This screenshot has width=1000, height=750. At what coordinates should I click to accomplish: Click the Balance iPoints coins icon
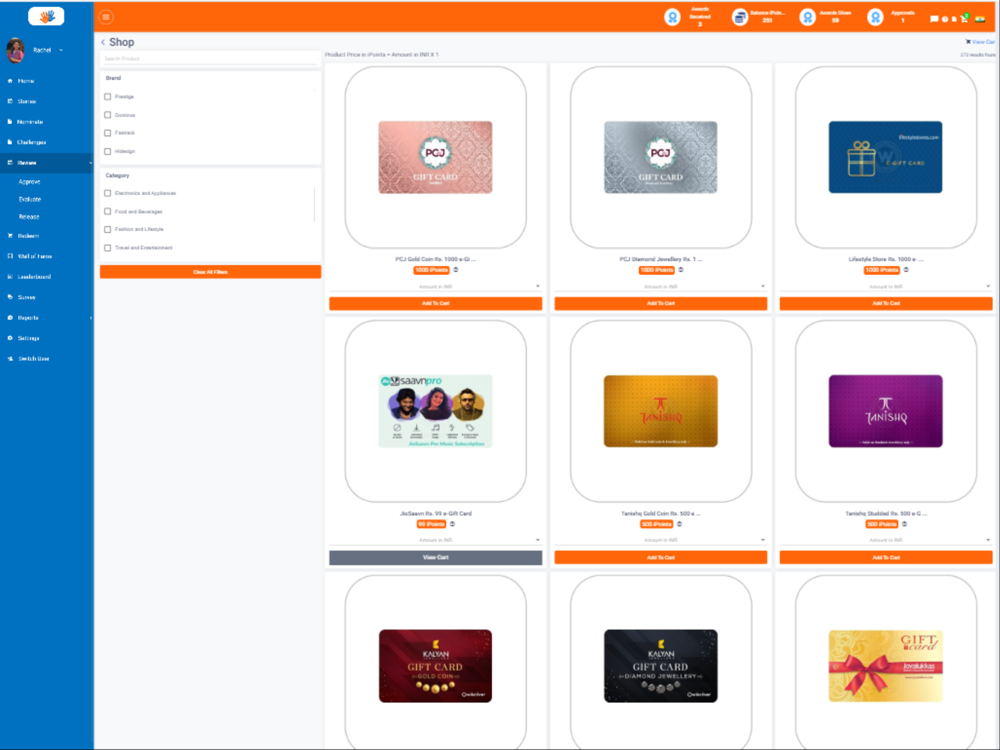coord(740,17)
